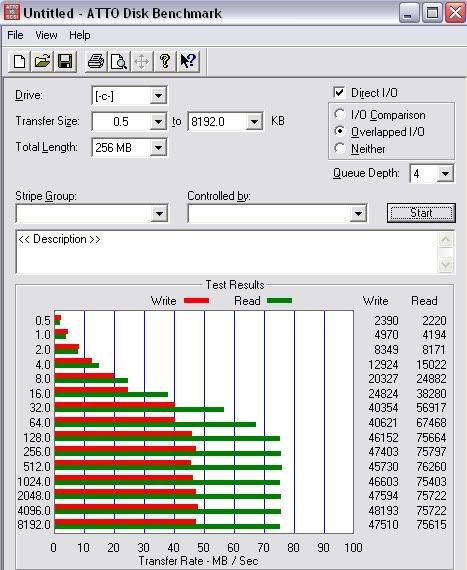Open the Help menu
Screen dimensions: 467x570
tap(80, 35)
